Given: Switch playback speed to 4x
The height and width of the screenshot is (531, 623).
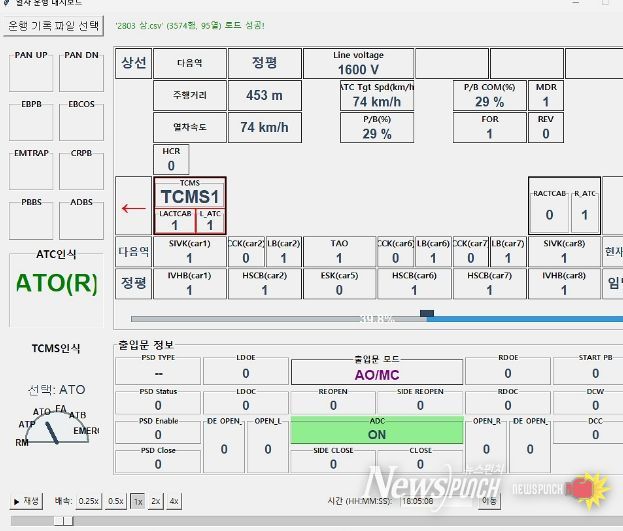Looking at the screenshot, I should pyautogui.click(x=174, y=501).
